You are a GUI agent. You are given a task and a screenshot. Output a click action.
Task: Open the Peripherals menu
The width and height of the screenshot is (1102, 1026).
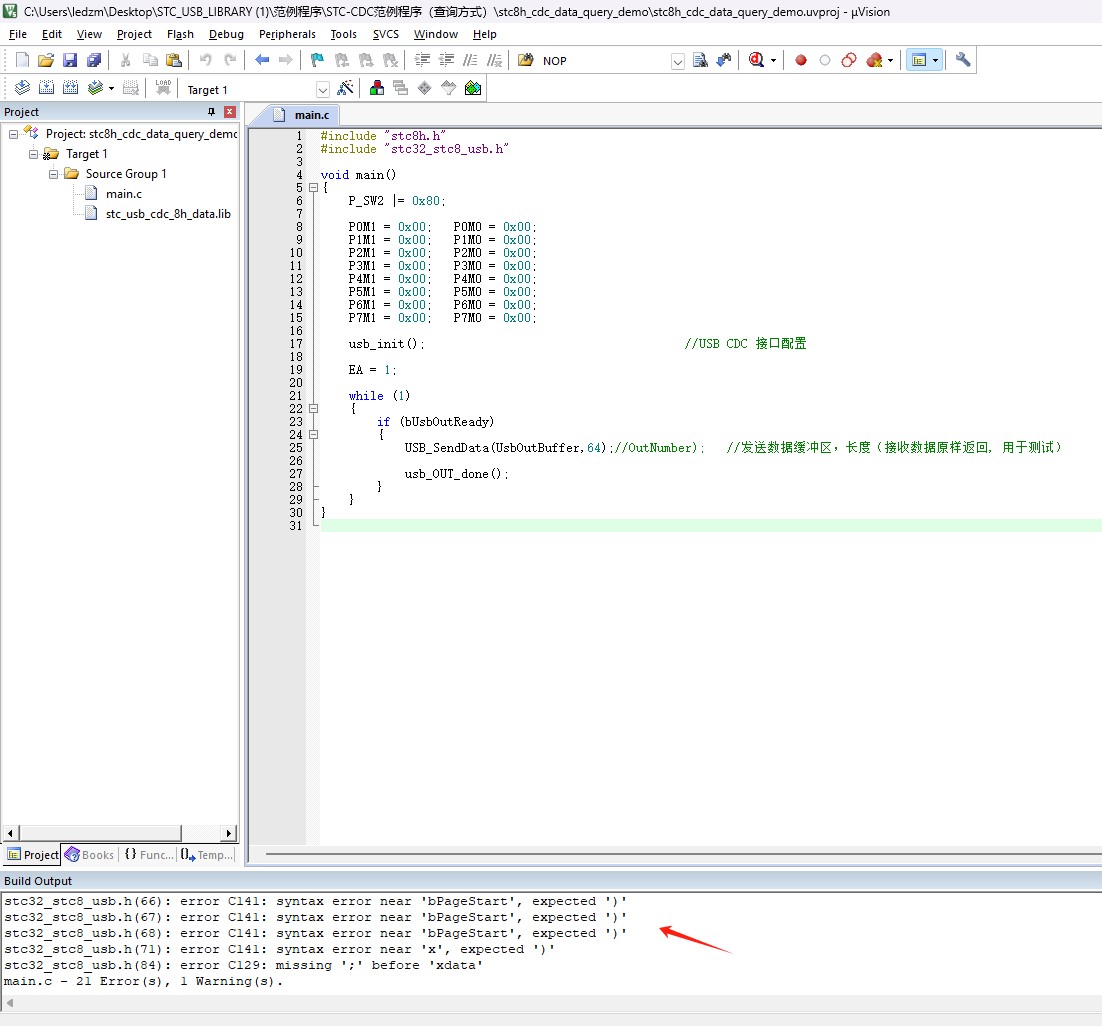click(287, 34)
